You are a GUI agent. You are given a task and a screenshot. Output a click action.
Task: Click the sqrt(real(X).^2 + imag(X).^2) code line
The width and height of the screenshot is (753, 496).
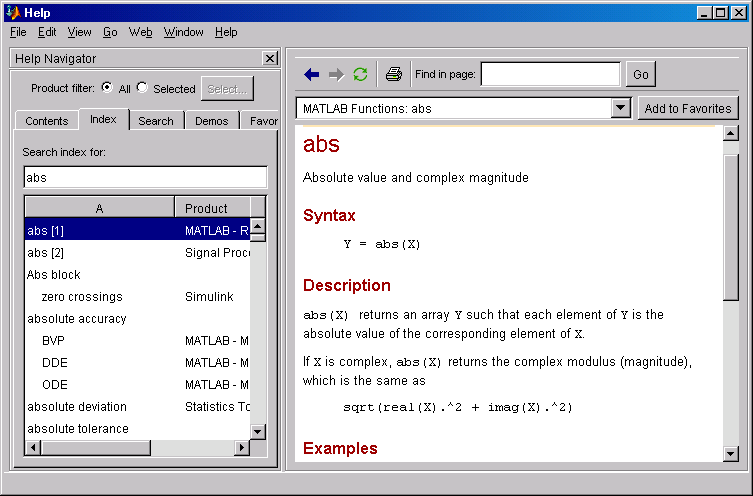[x=458, y=407]
